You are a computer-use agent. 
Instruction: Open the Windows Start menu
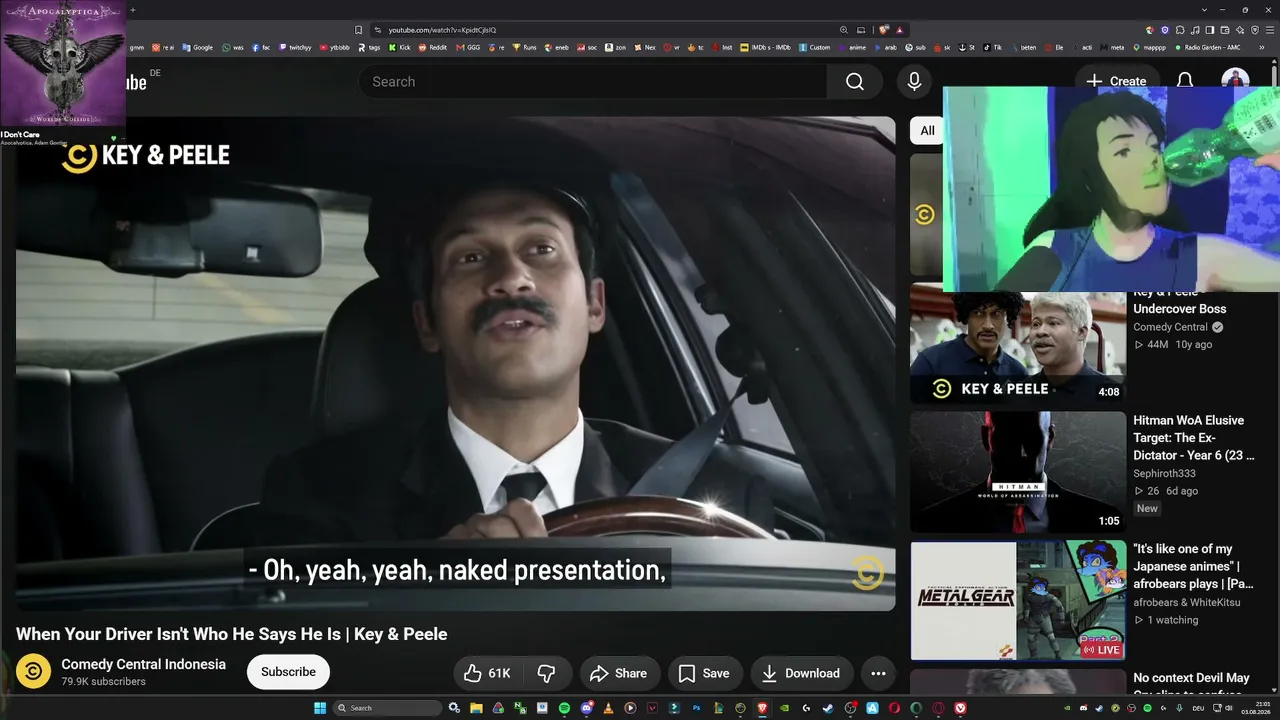(x=320, y=708)
